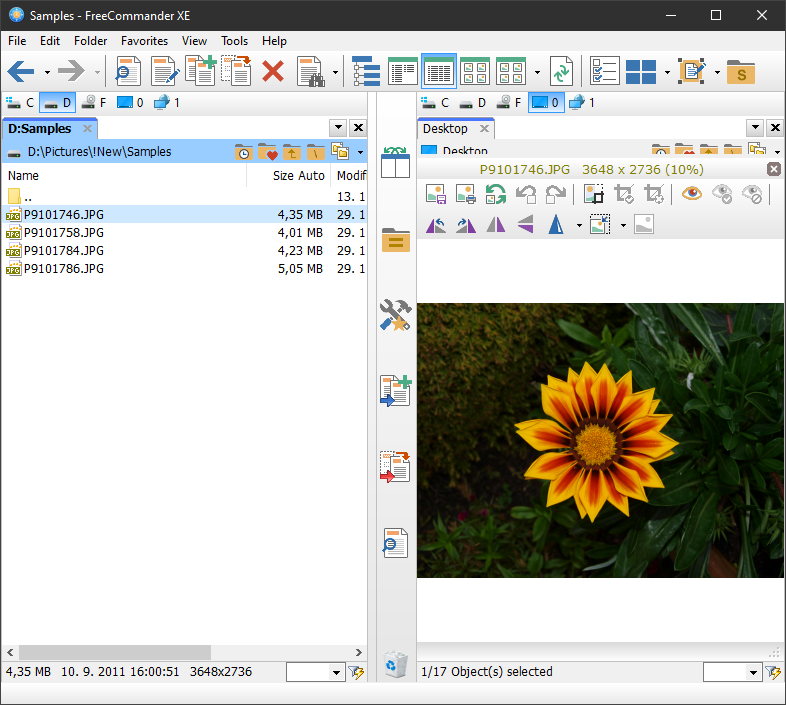Expand the left panel tab list dropdown
786x705 pixels.
(338, 128)
